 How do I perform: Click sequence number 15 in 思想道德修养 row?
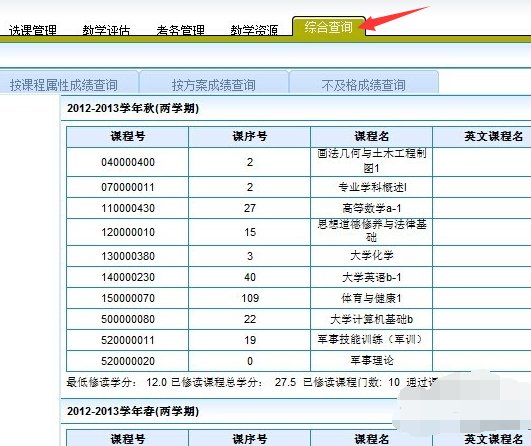[x=250, y=232]
